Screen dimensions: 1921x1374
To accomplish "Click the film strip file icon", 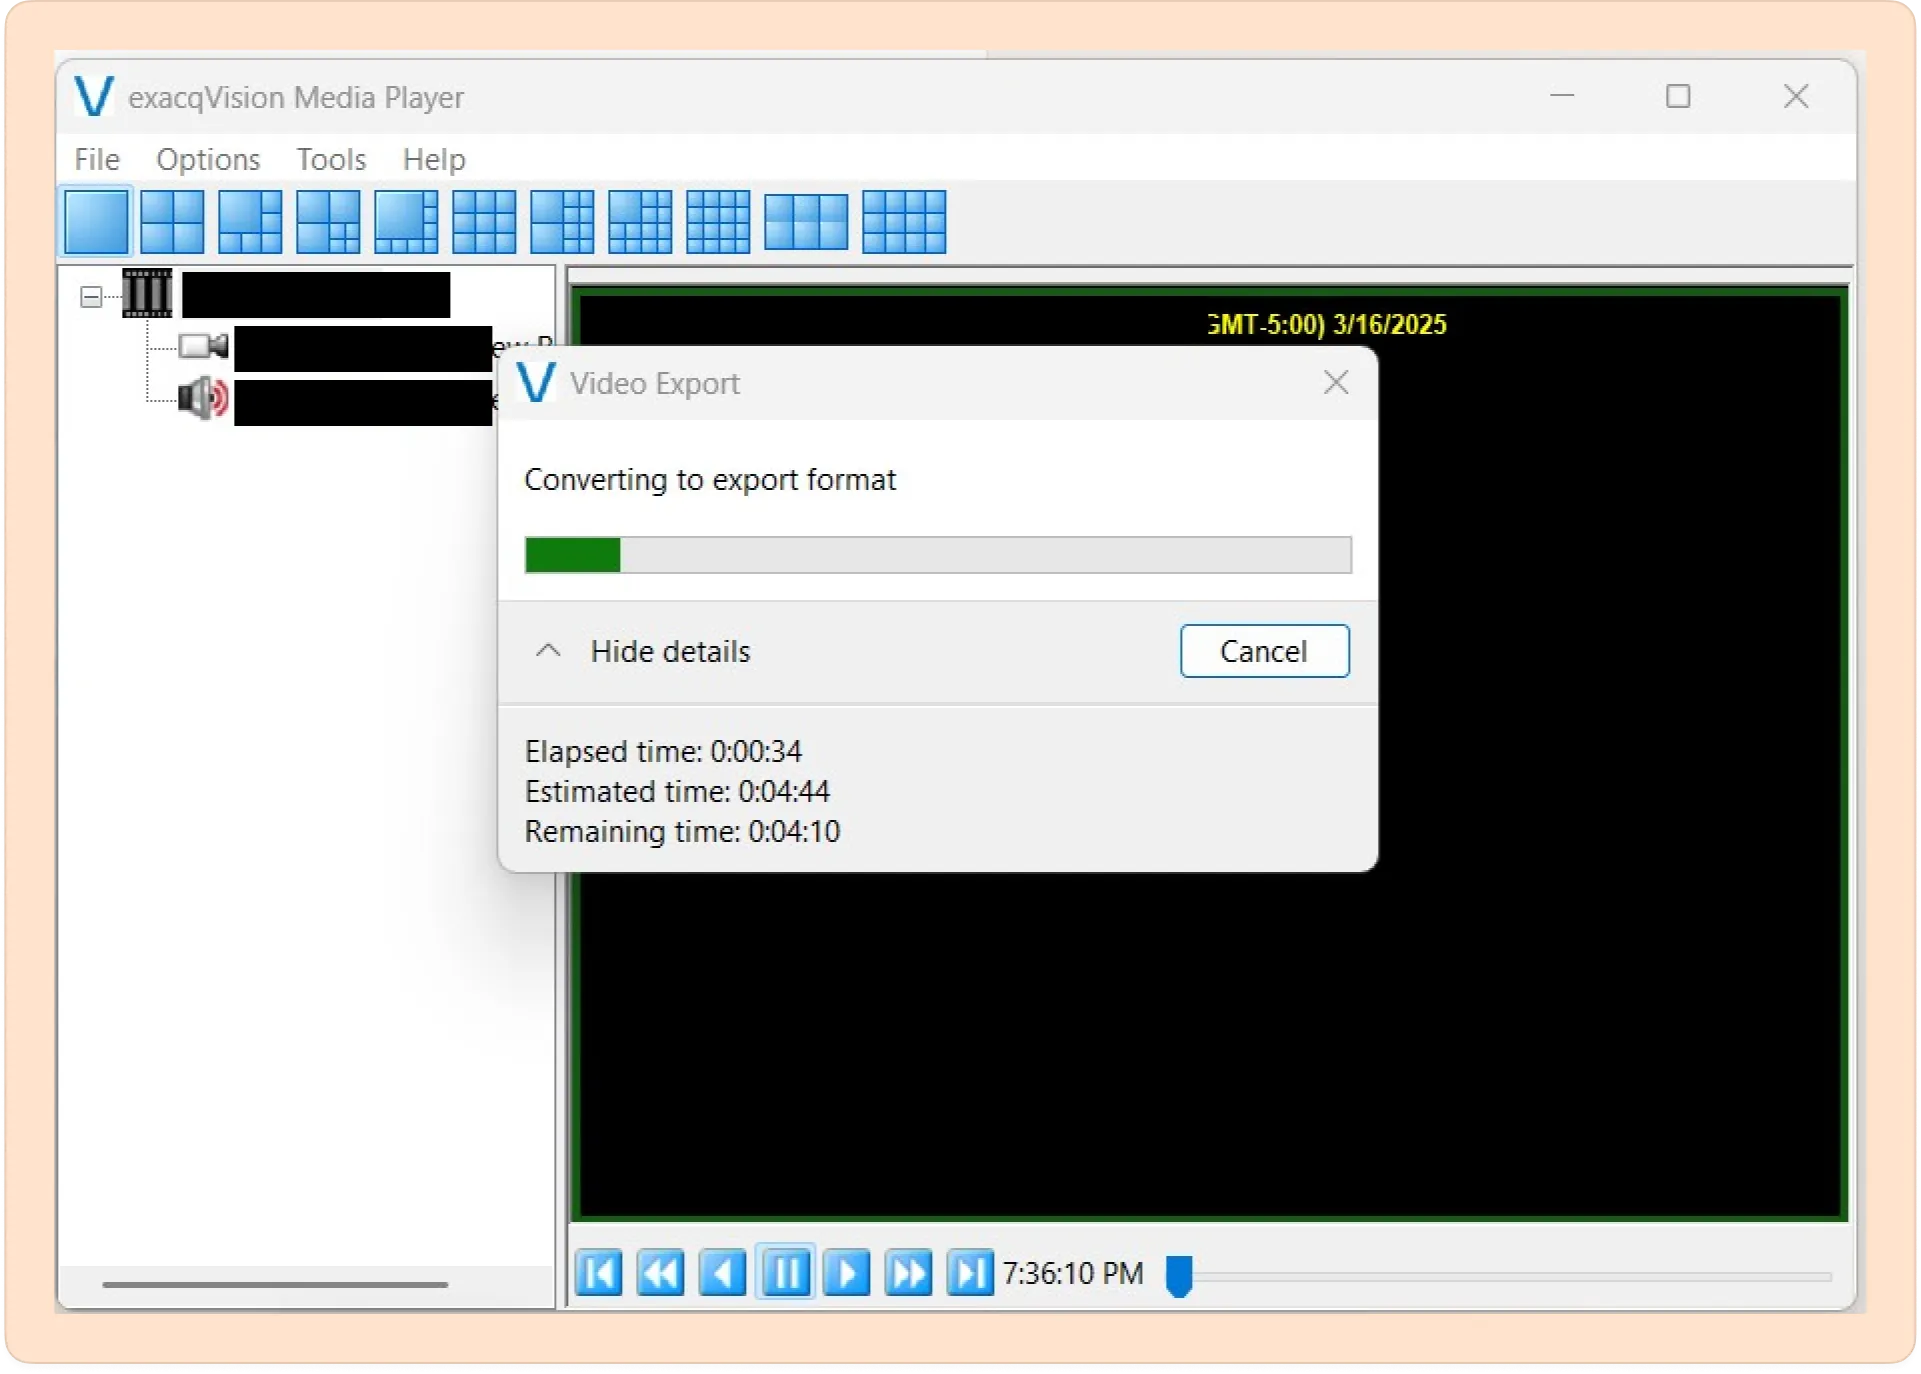I will point(147,293).
